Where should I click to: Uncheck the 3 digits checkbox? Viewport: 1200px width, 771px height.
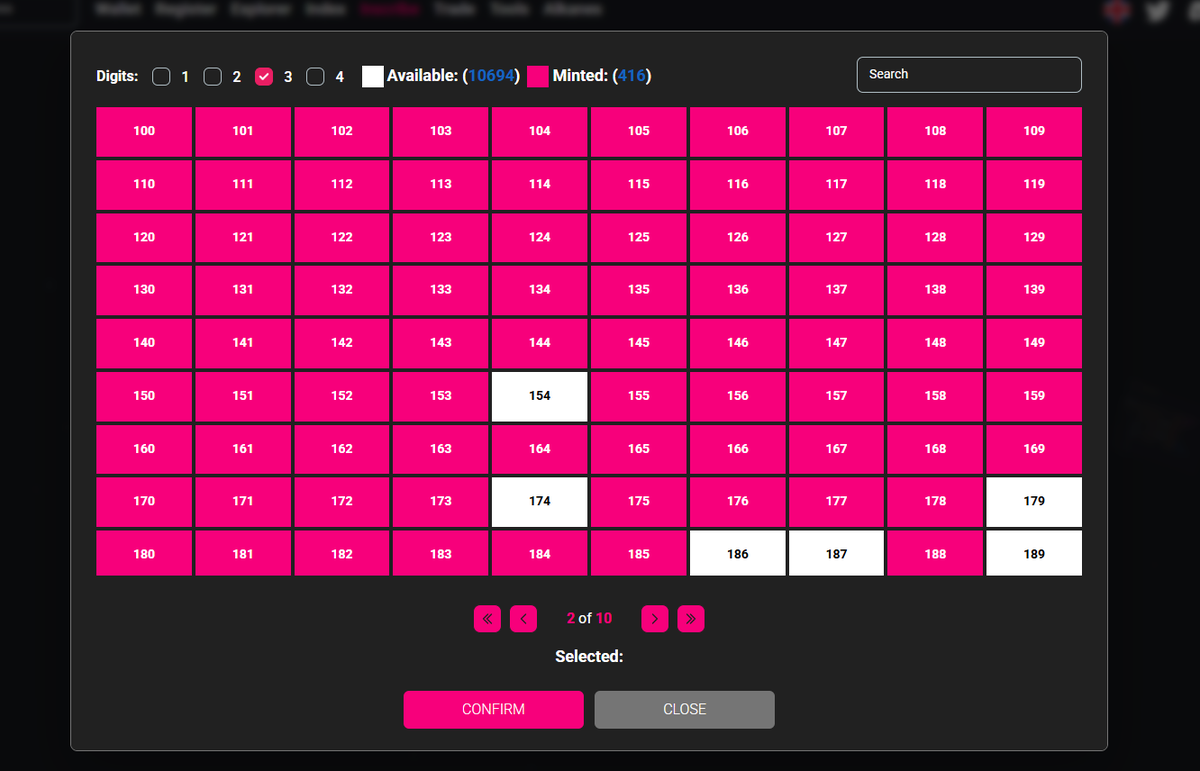coord(264,77)
